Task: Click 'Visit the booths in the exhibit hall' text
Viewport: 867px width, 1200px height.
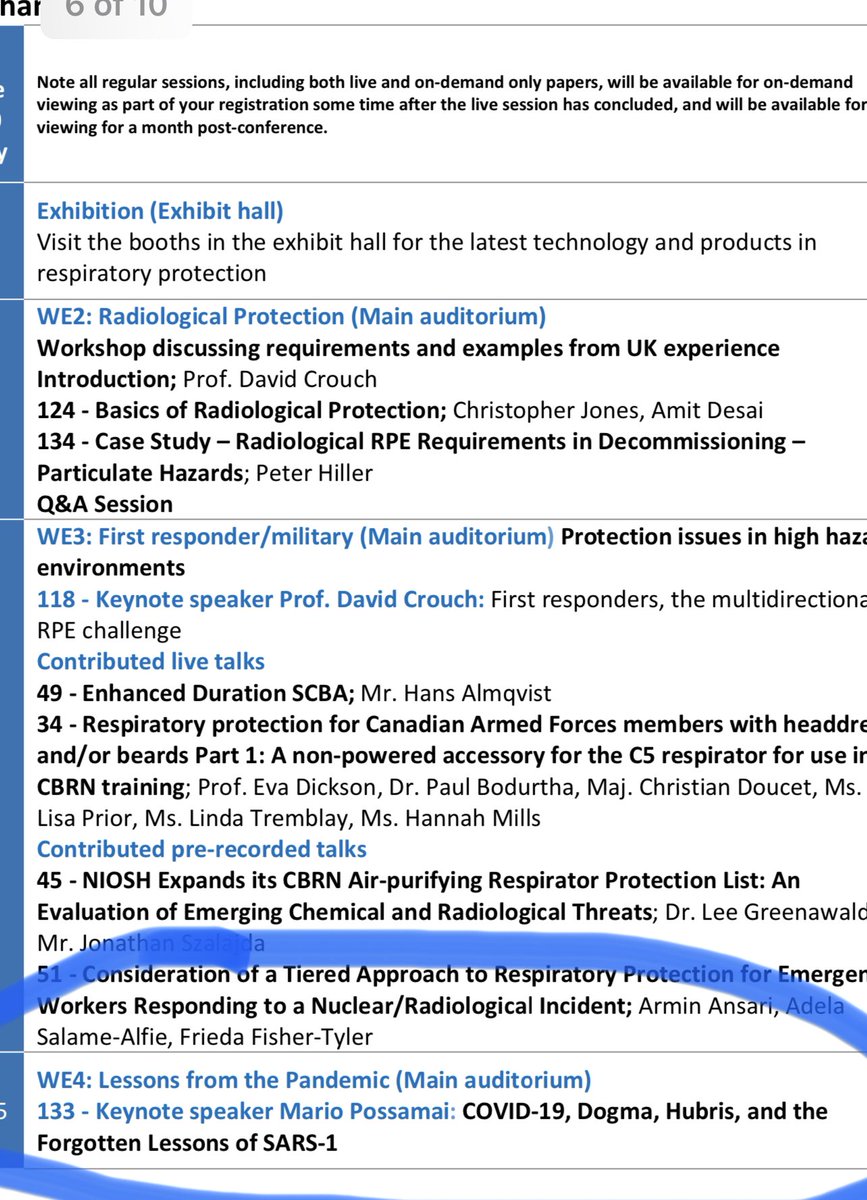Action: 427,242
